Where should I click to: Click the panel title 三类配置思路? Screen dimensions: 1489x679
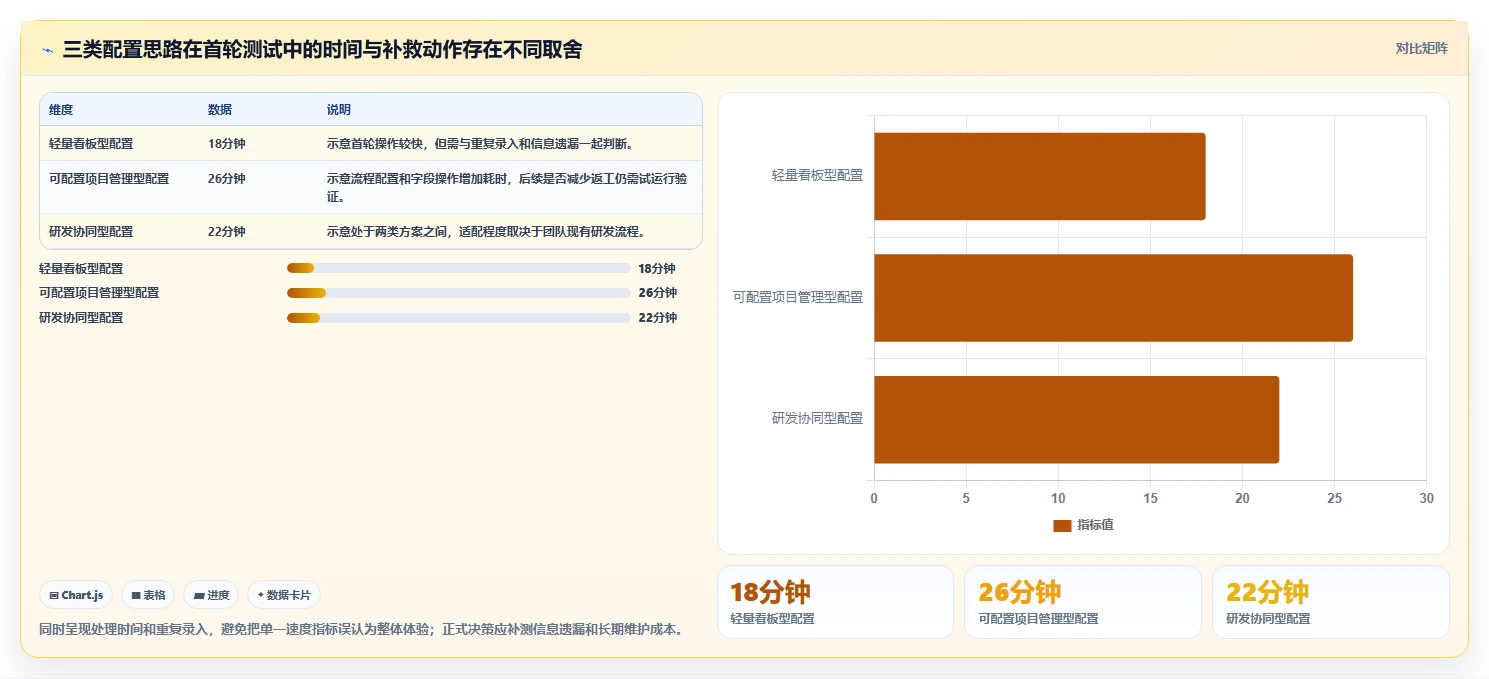tap(322, 49)
